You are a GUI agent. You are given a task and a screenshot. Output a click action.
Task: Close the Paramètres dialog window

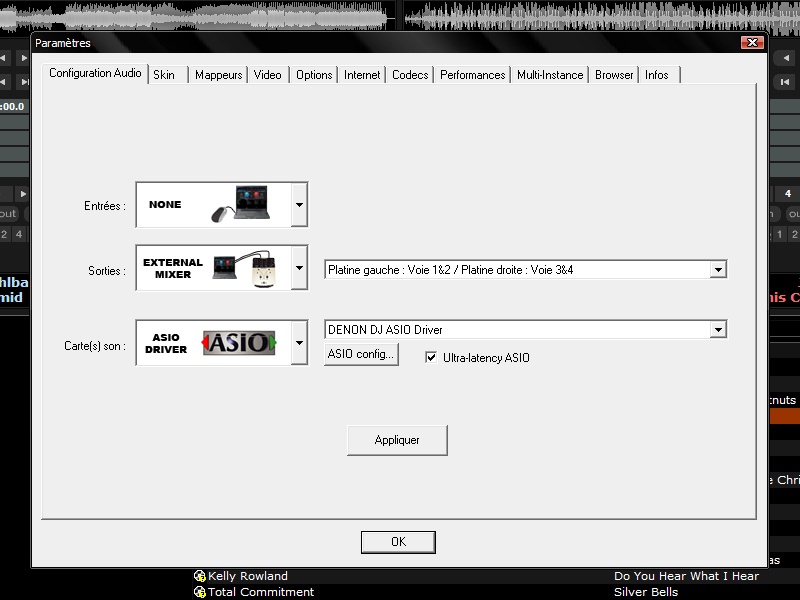pos(752,43)
